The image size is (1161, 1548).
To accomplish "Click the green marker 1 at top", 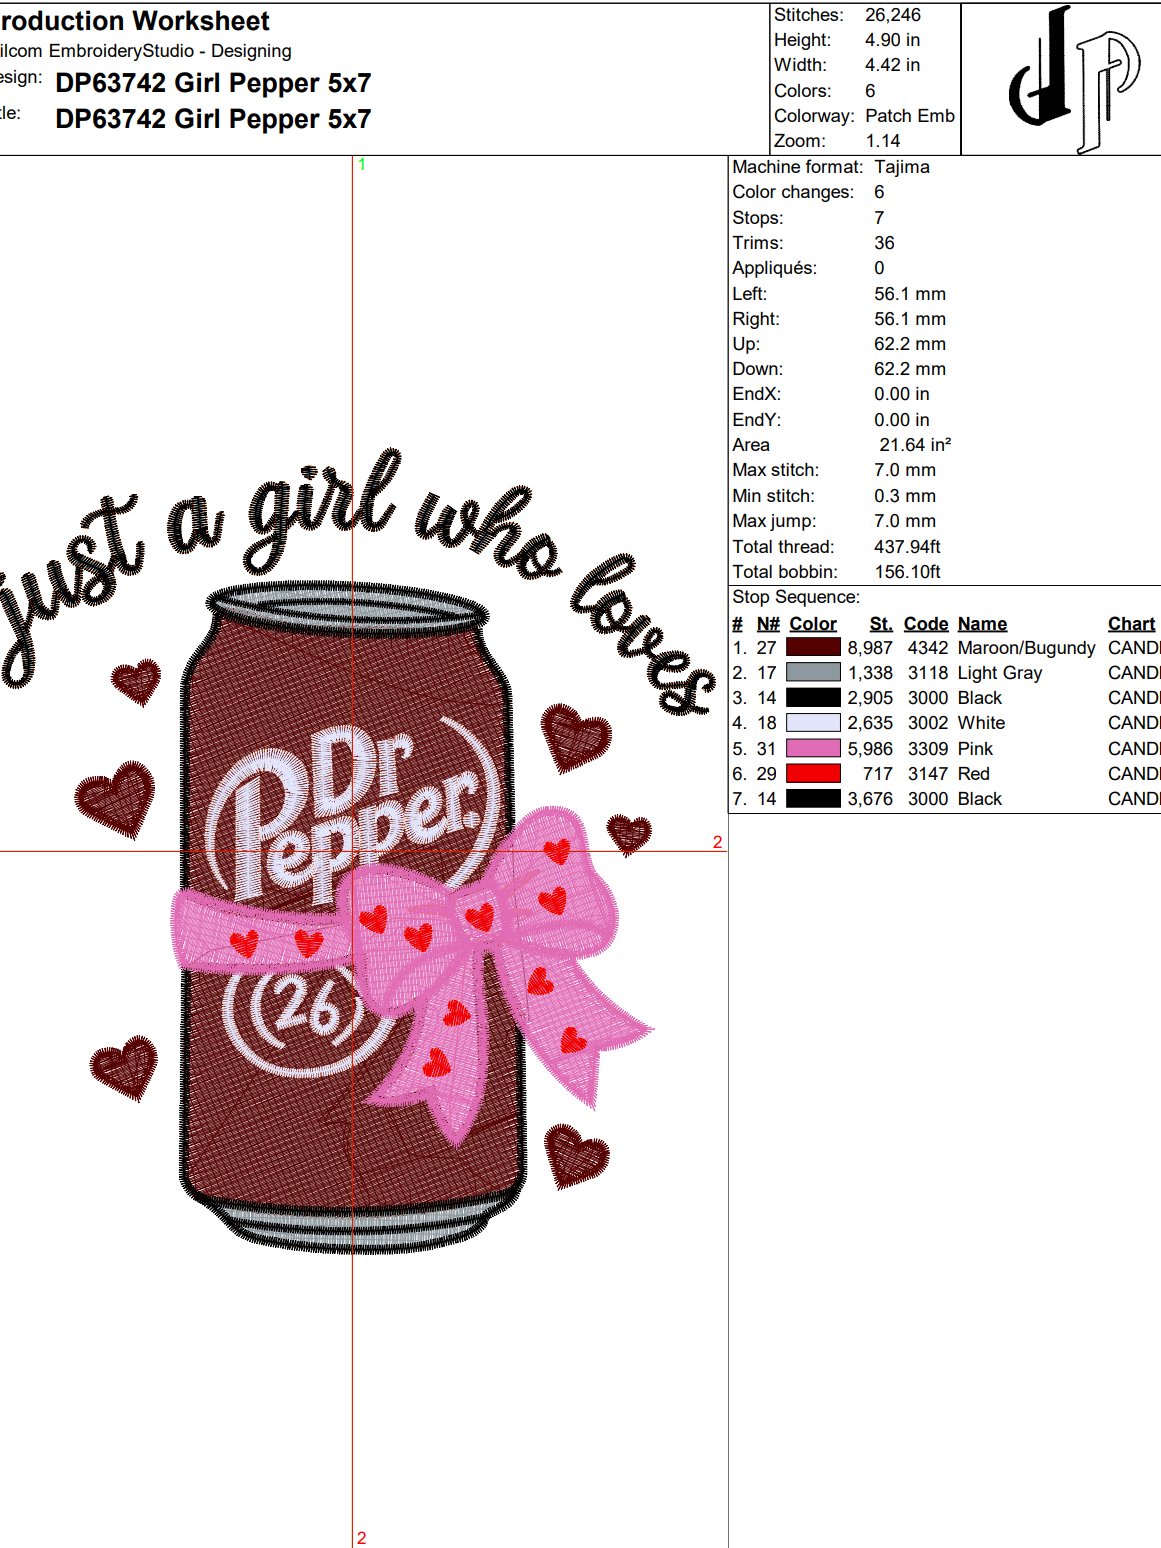I will tap(362, 164).
